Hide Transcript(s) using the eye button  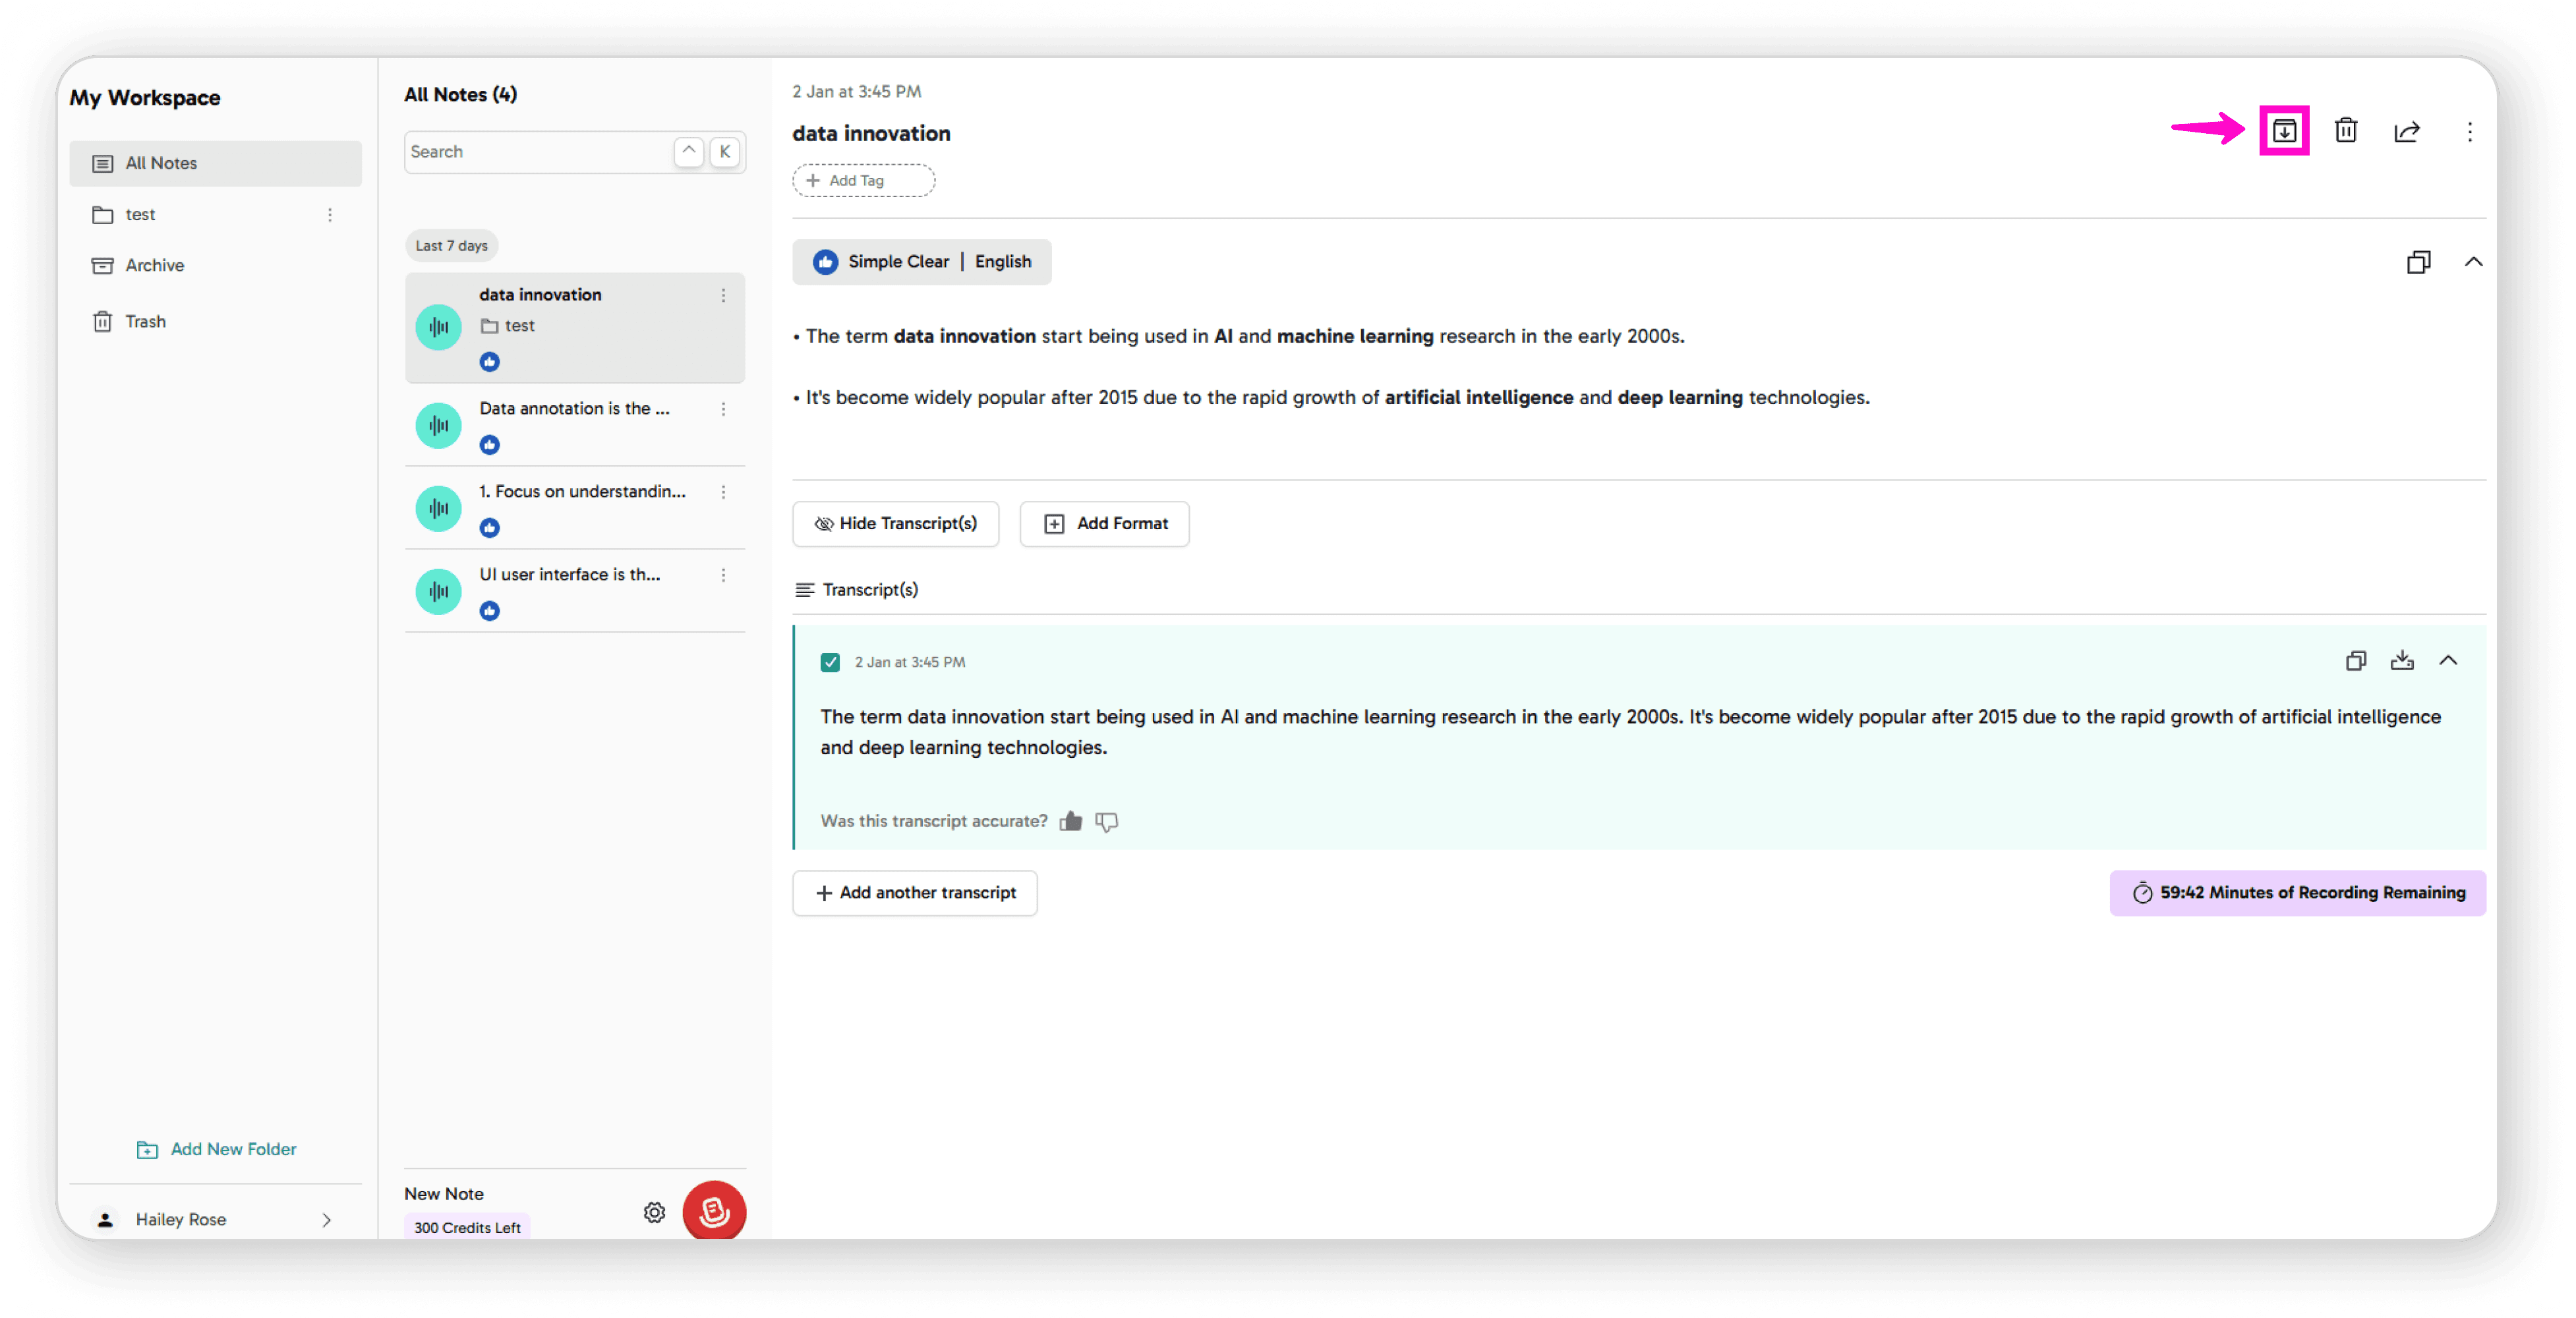coord(895,524)
